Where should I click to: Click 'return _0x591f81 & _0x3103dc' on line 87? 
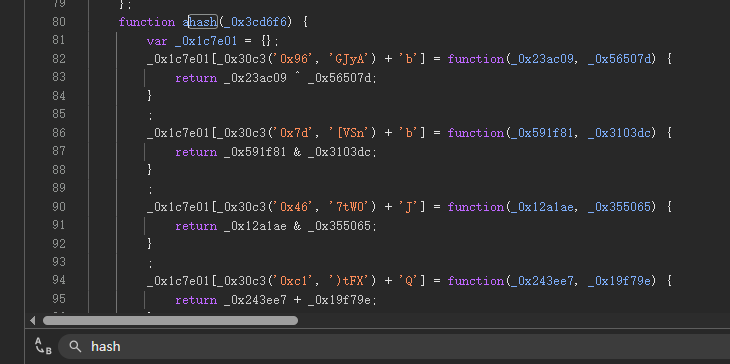275,152
